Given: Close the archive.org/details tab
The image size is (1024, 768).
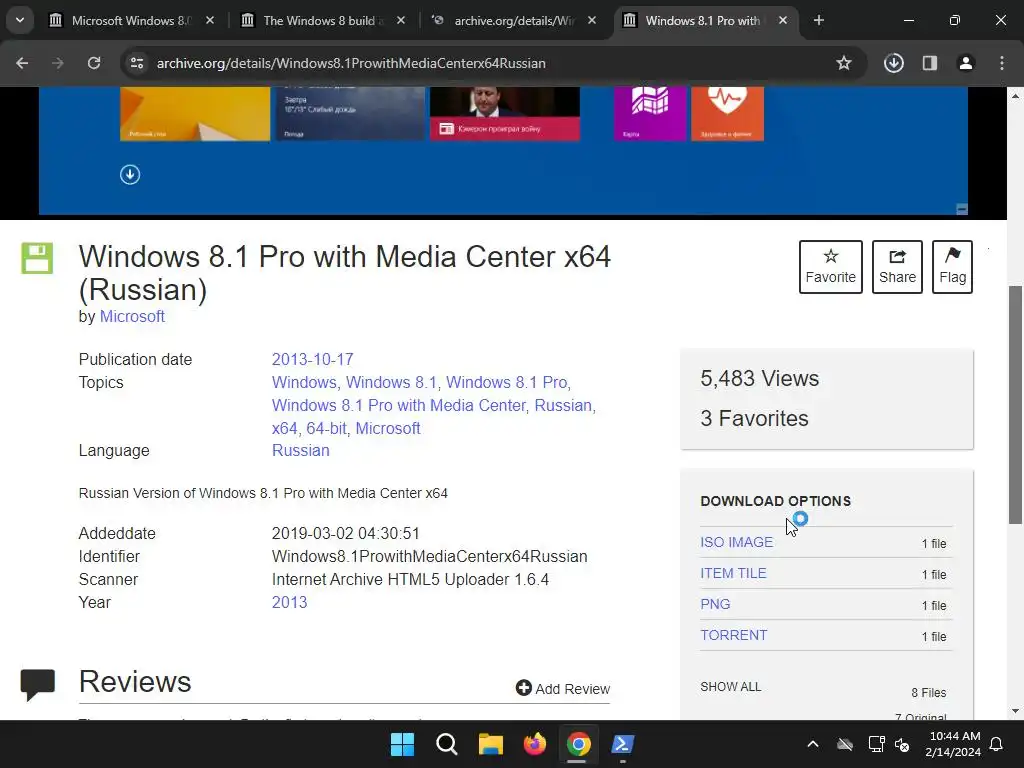Looking at the screenshot, I should (x=592, y=20).
